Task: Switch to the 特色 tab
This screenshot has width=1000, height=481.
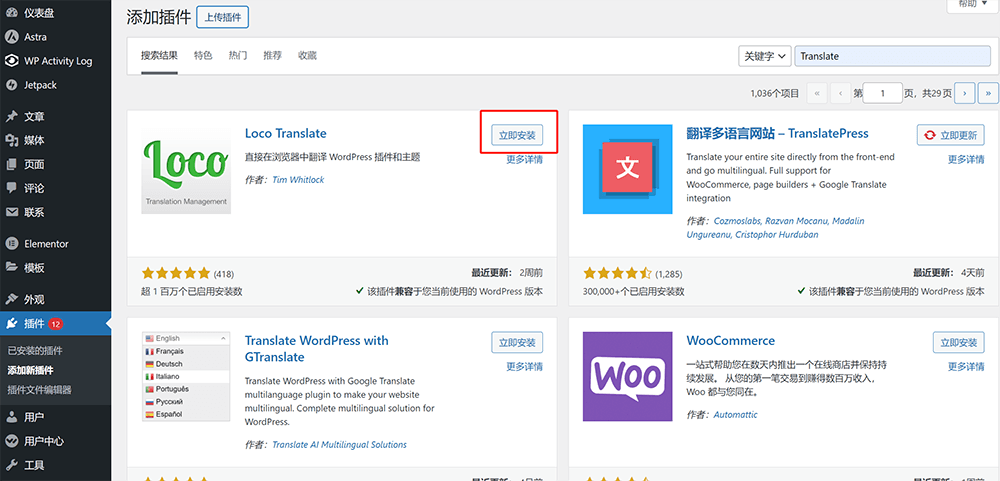Action: tap(203, 56)
